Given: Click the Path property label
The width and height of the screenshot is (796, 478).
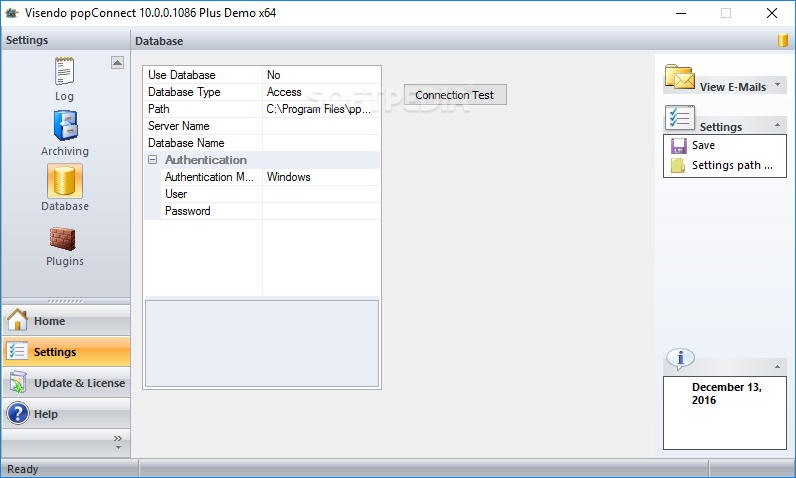Looking at the screenshot, I should click(159, 109).
